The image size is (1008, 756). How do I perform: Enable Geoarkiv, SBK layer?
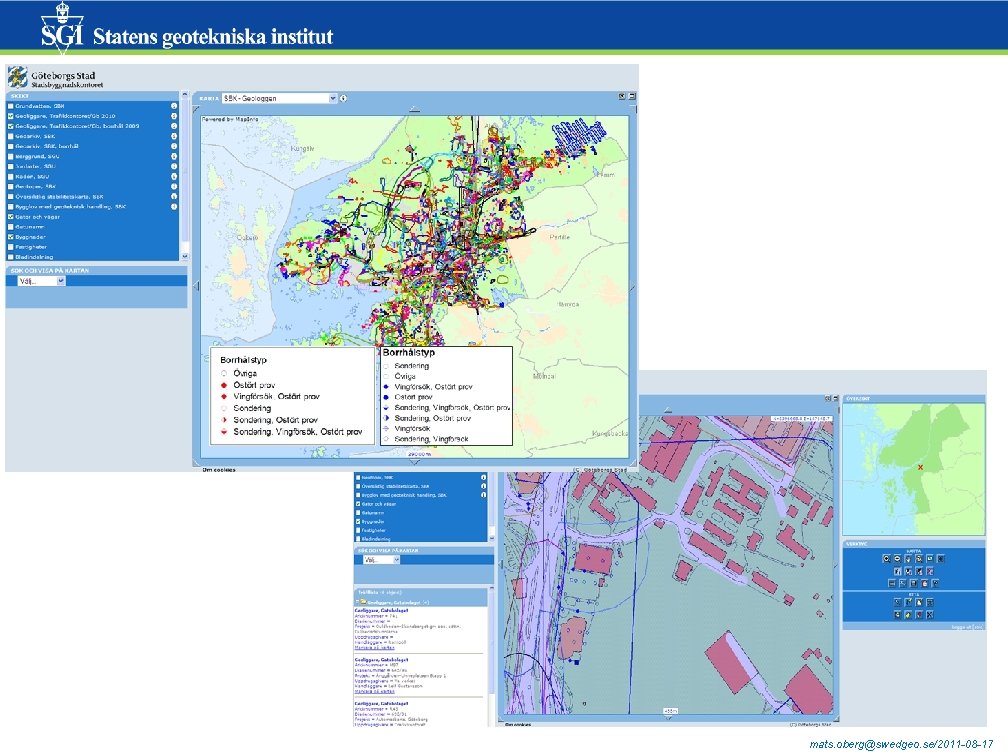11,136
